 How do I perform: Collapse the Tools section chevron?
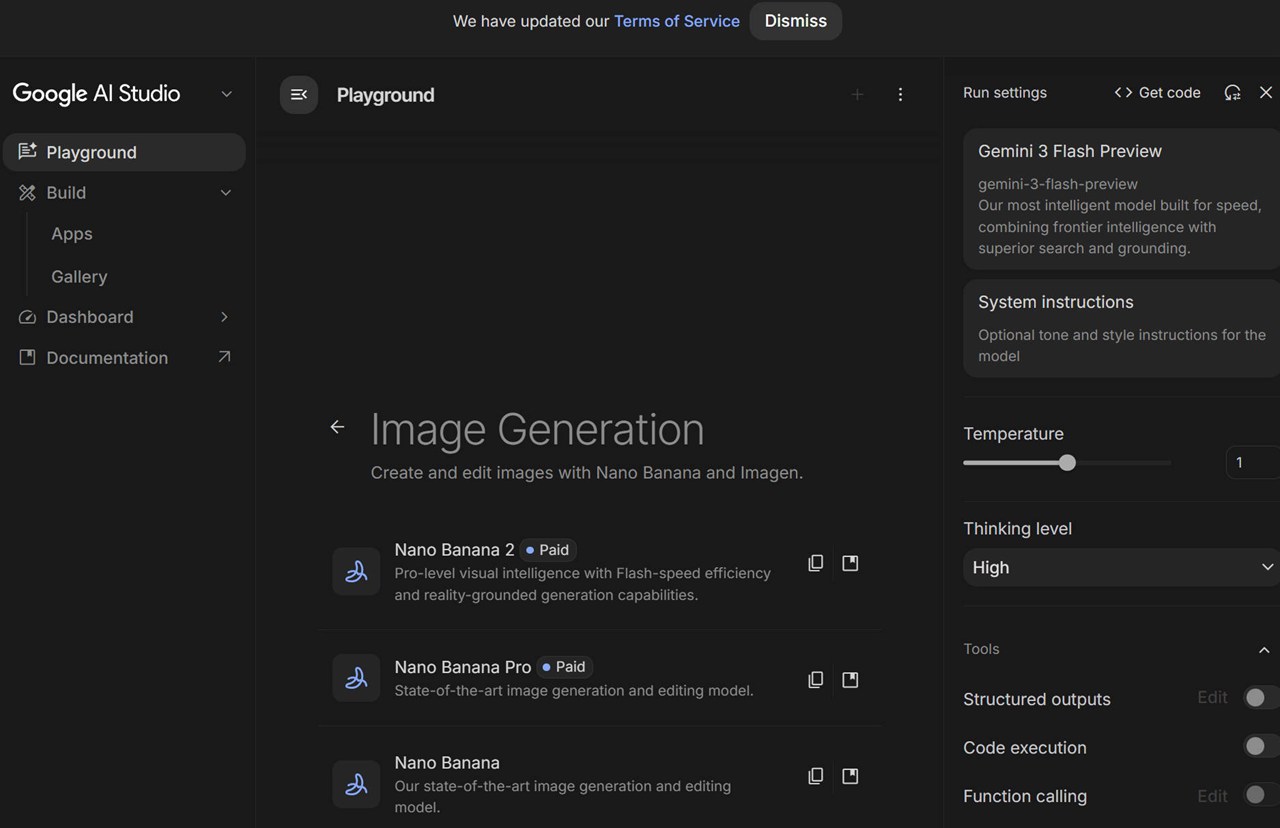click(1264, 650)
